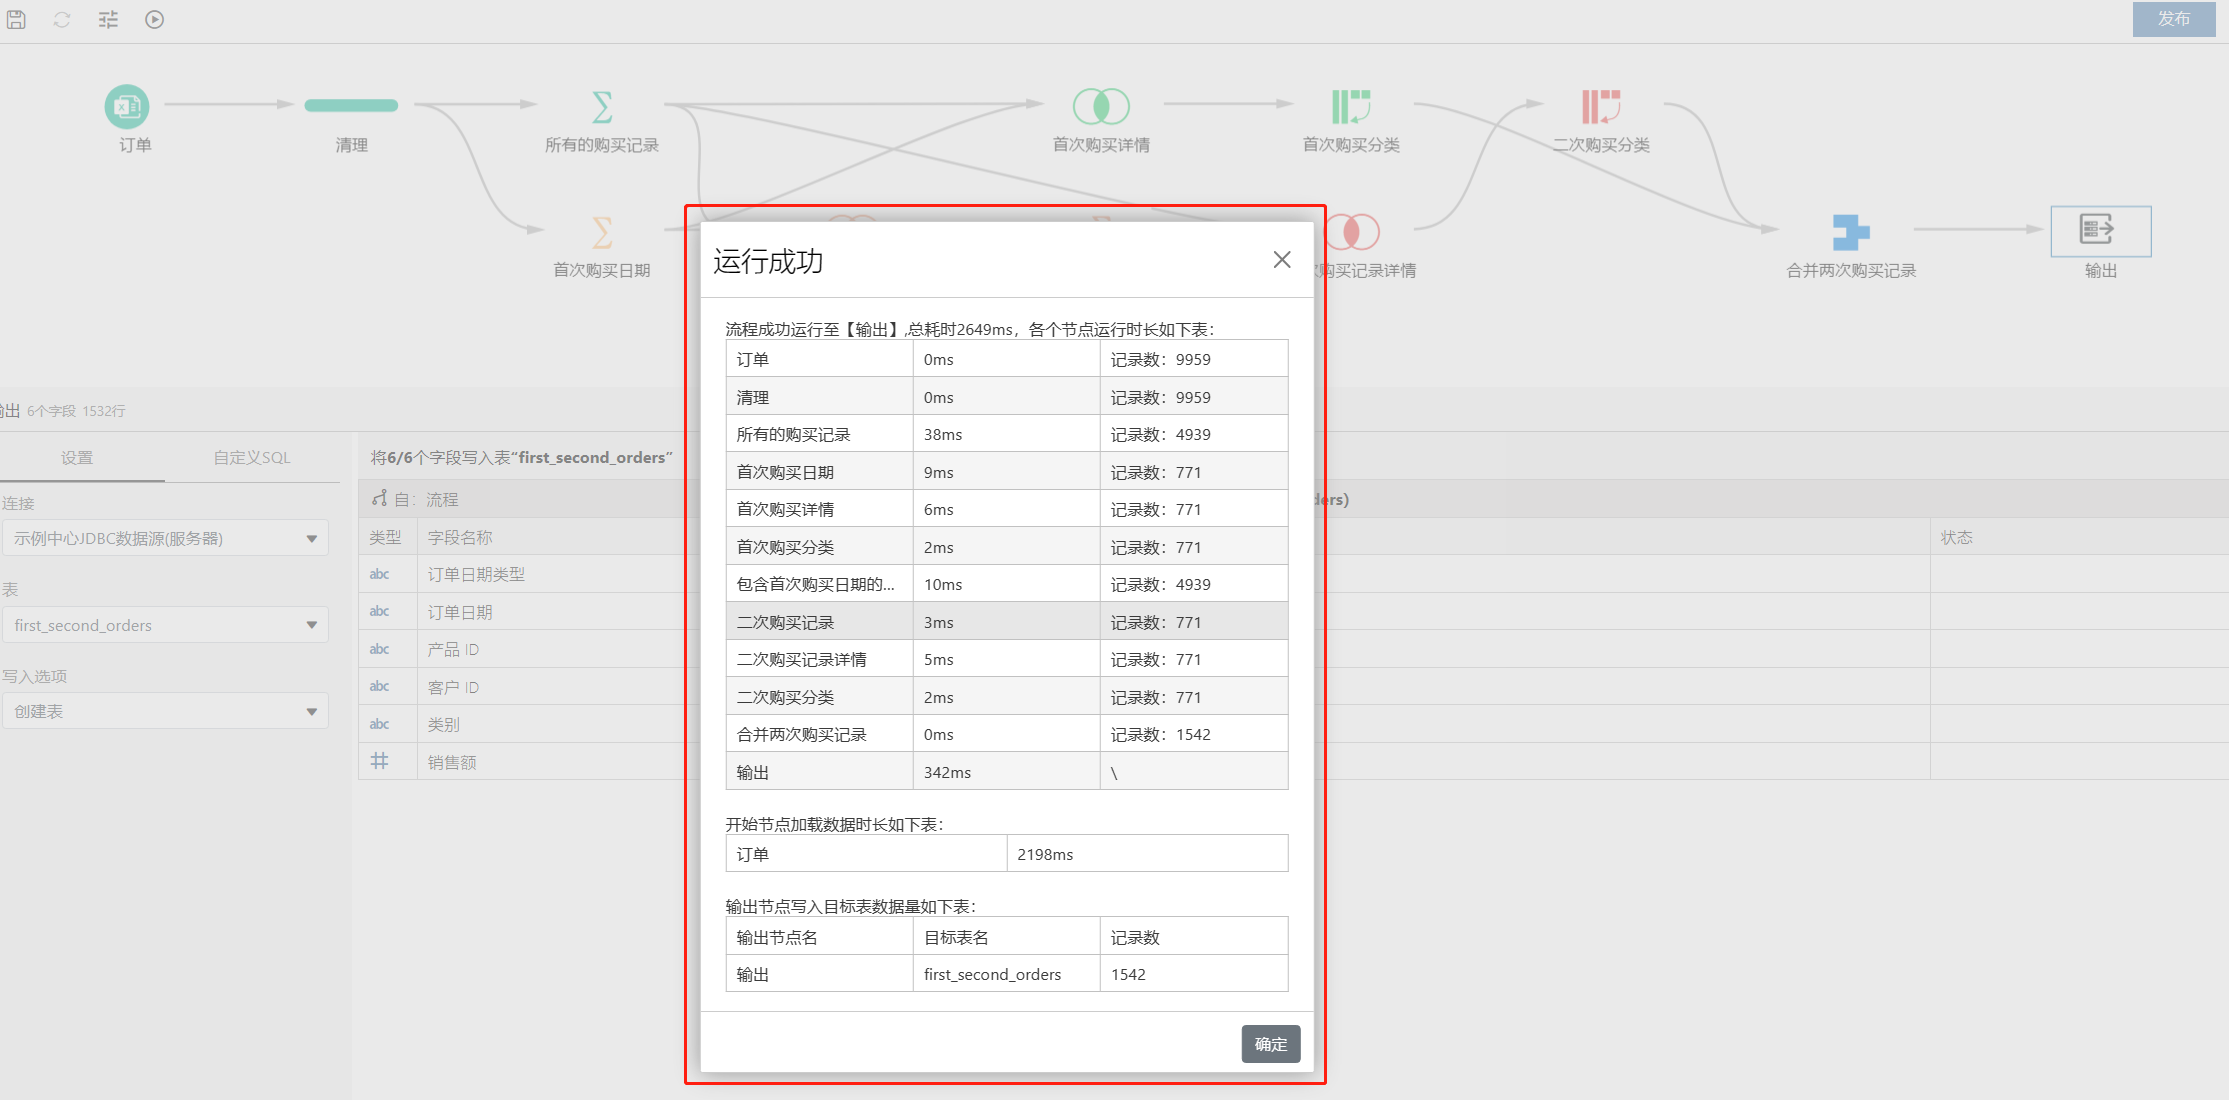Switch to the 自定义SQL tab
The height and width of the screenshot is (1100, 2229).
tap(252, 458)
